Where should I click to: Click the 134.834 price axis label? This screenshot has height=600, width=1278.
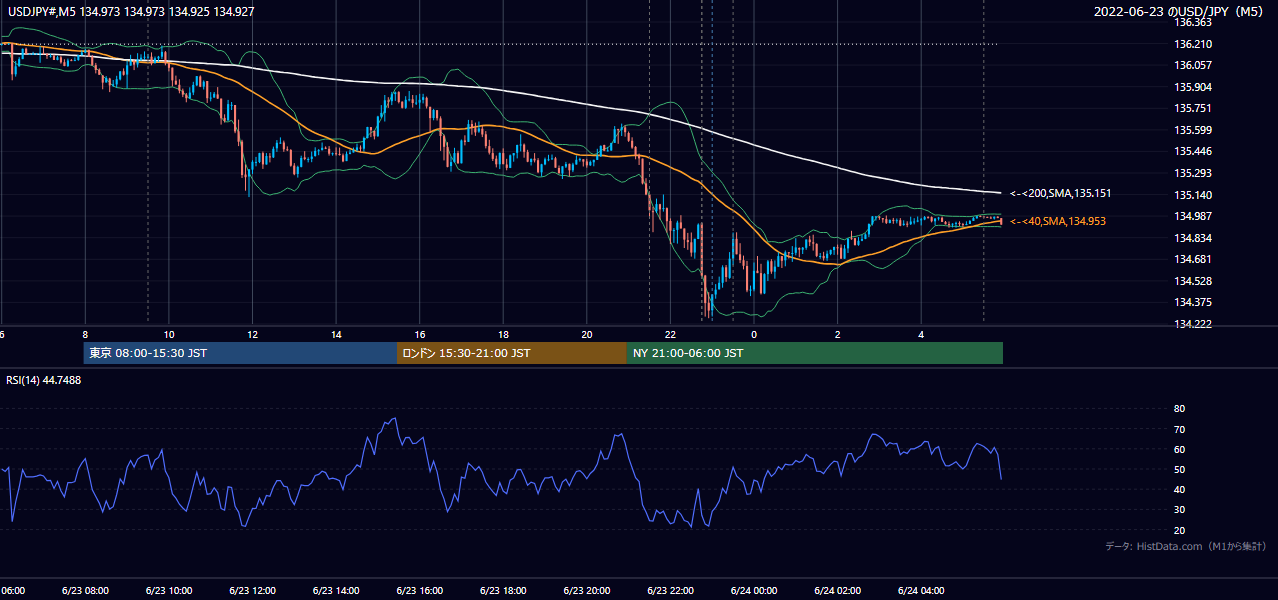click(1193, 238)
